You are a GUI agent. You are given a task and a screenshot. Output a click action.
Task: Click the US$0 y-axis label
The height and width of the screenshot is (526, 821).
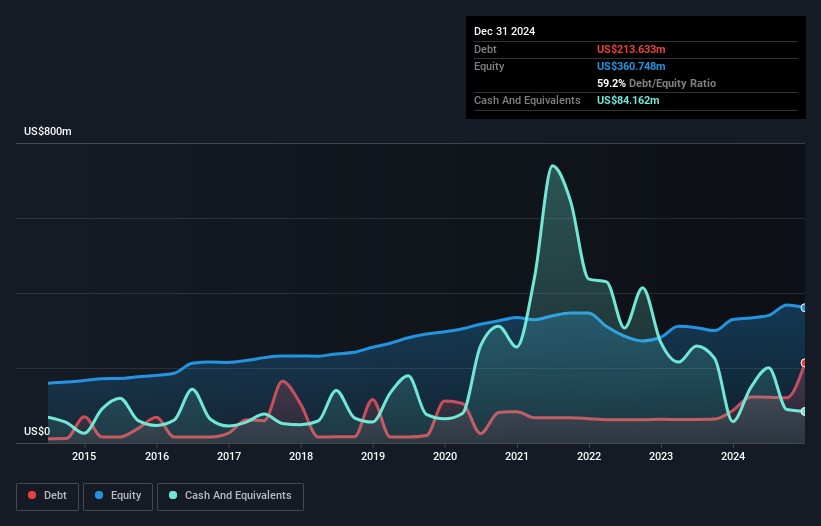(36, 432)
